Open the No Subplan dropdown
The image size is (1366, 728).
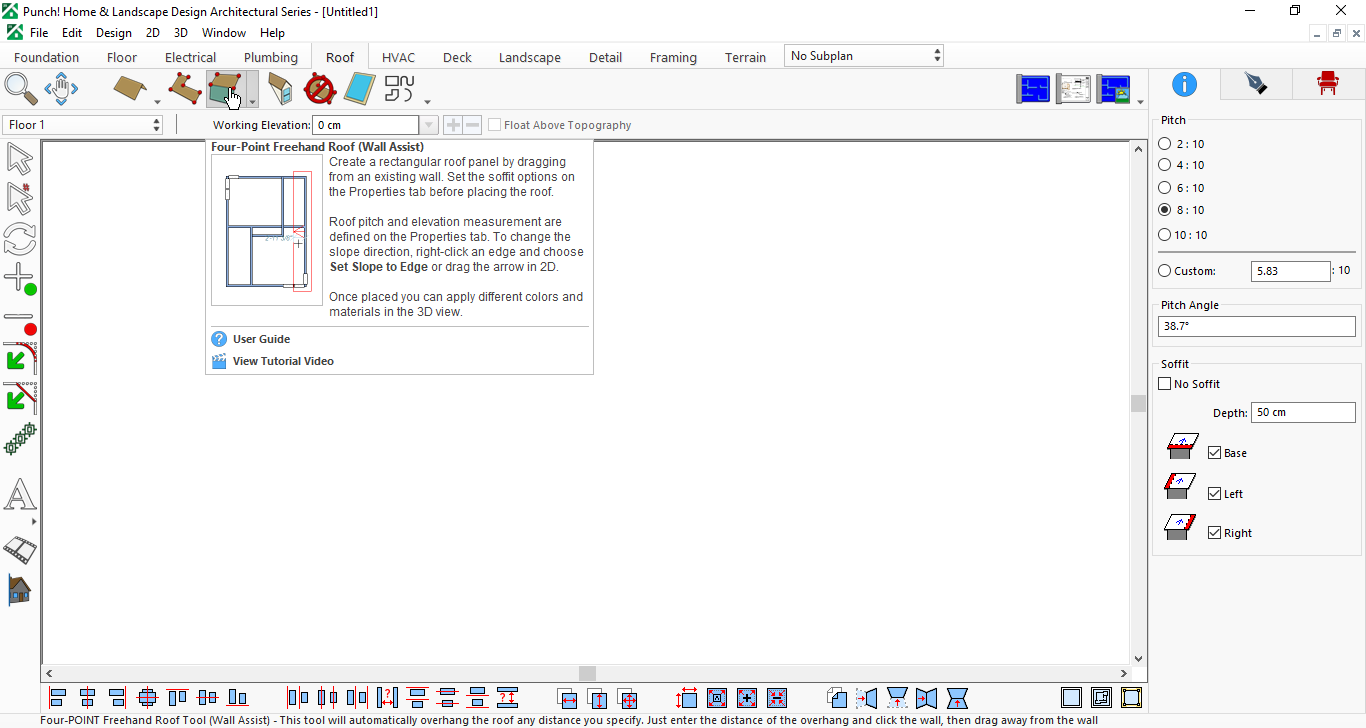(865, 56)
